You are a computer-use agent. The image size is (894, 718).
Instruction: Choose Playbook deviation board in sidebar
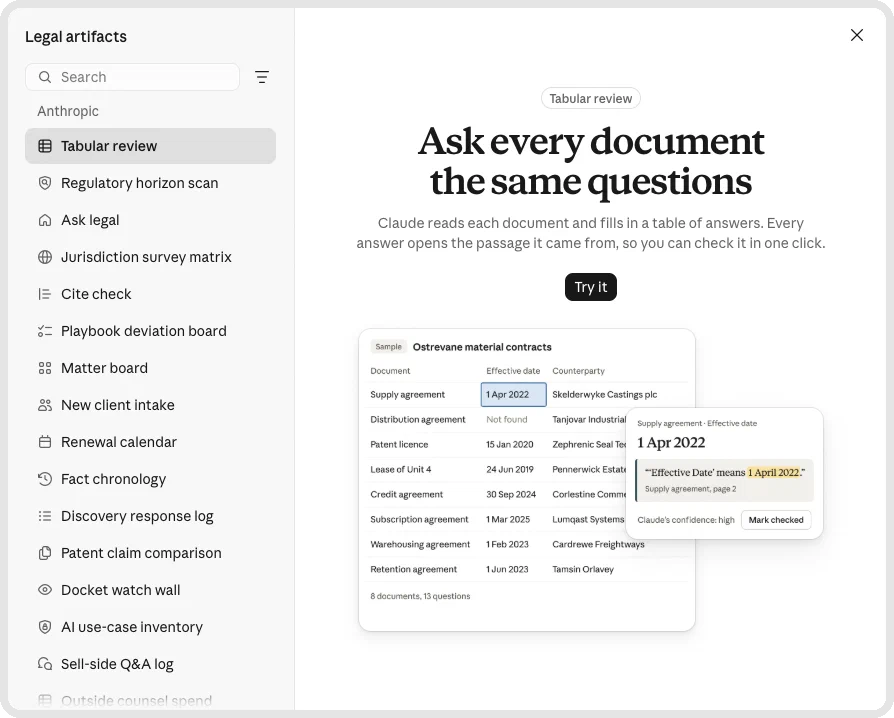click(x=151, y=331)
